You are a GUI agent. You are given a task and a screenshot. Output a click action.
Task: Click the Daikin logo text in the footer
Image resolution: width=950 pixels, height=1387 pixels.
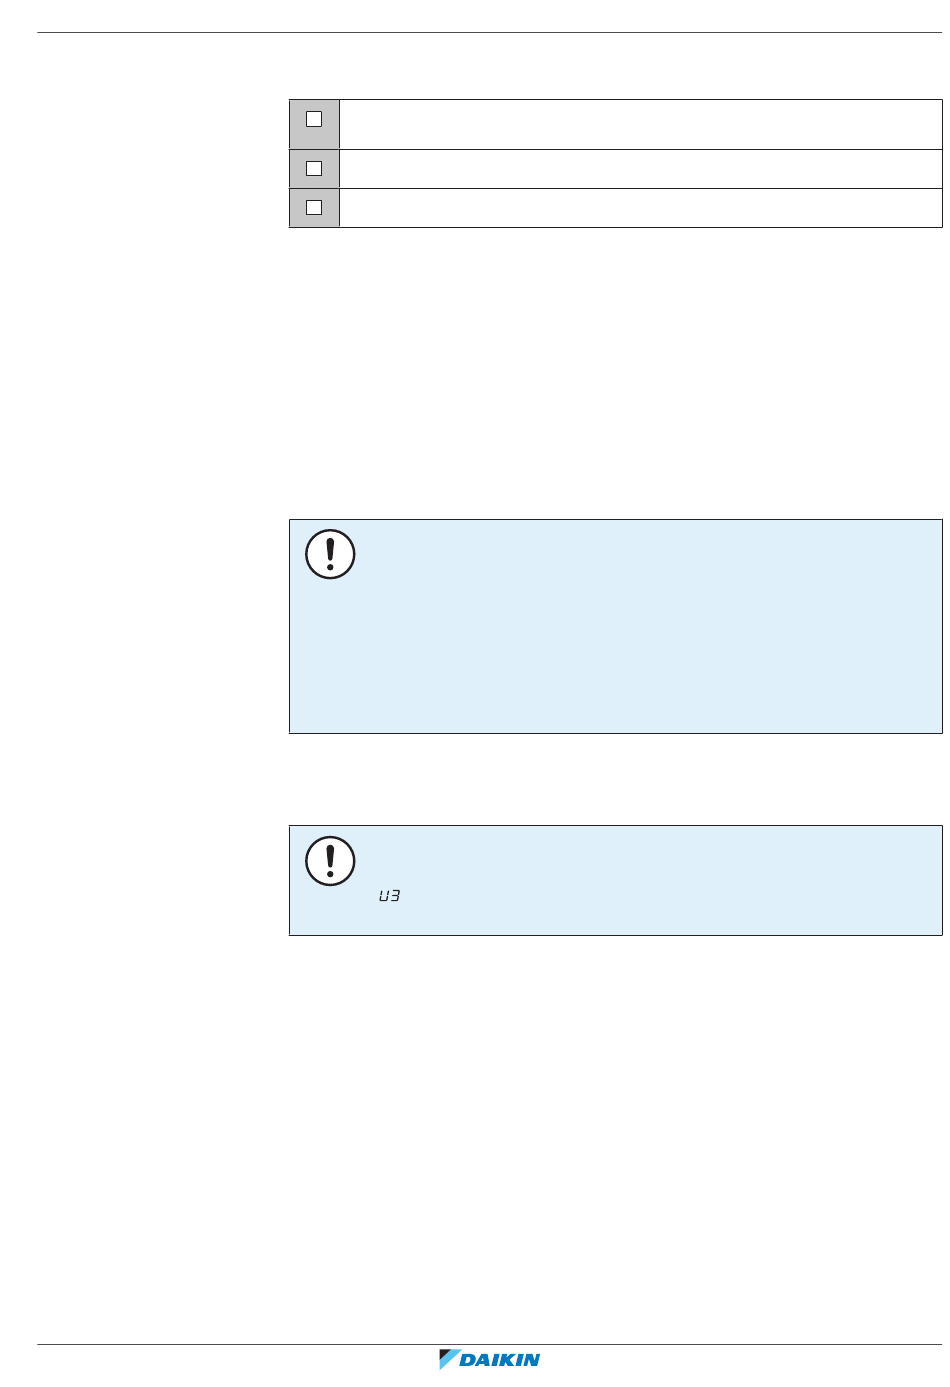pos(500,1360)
